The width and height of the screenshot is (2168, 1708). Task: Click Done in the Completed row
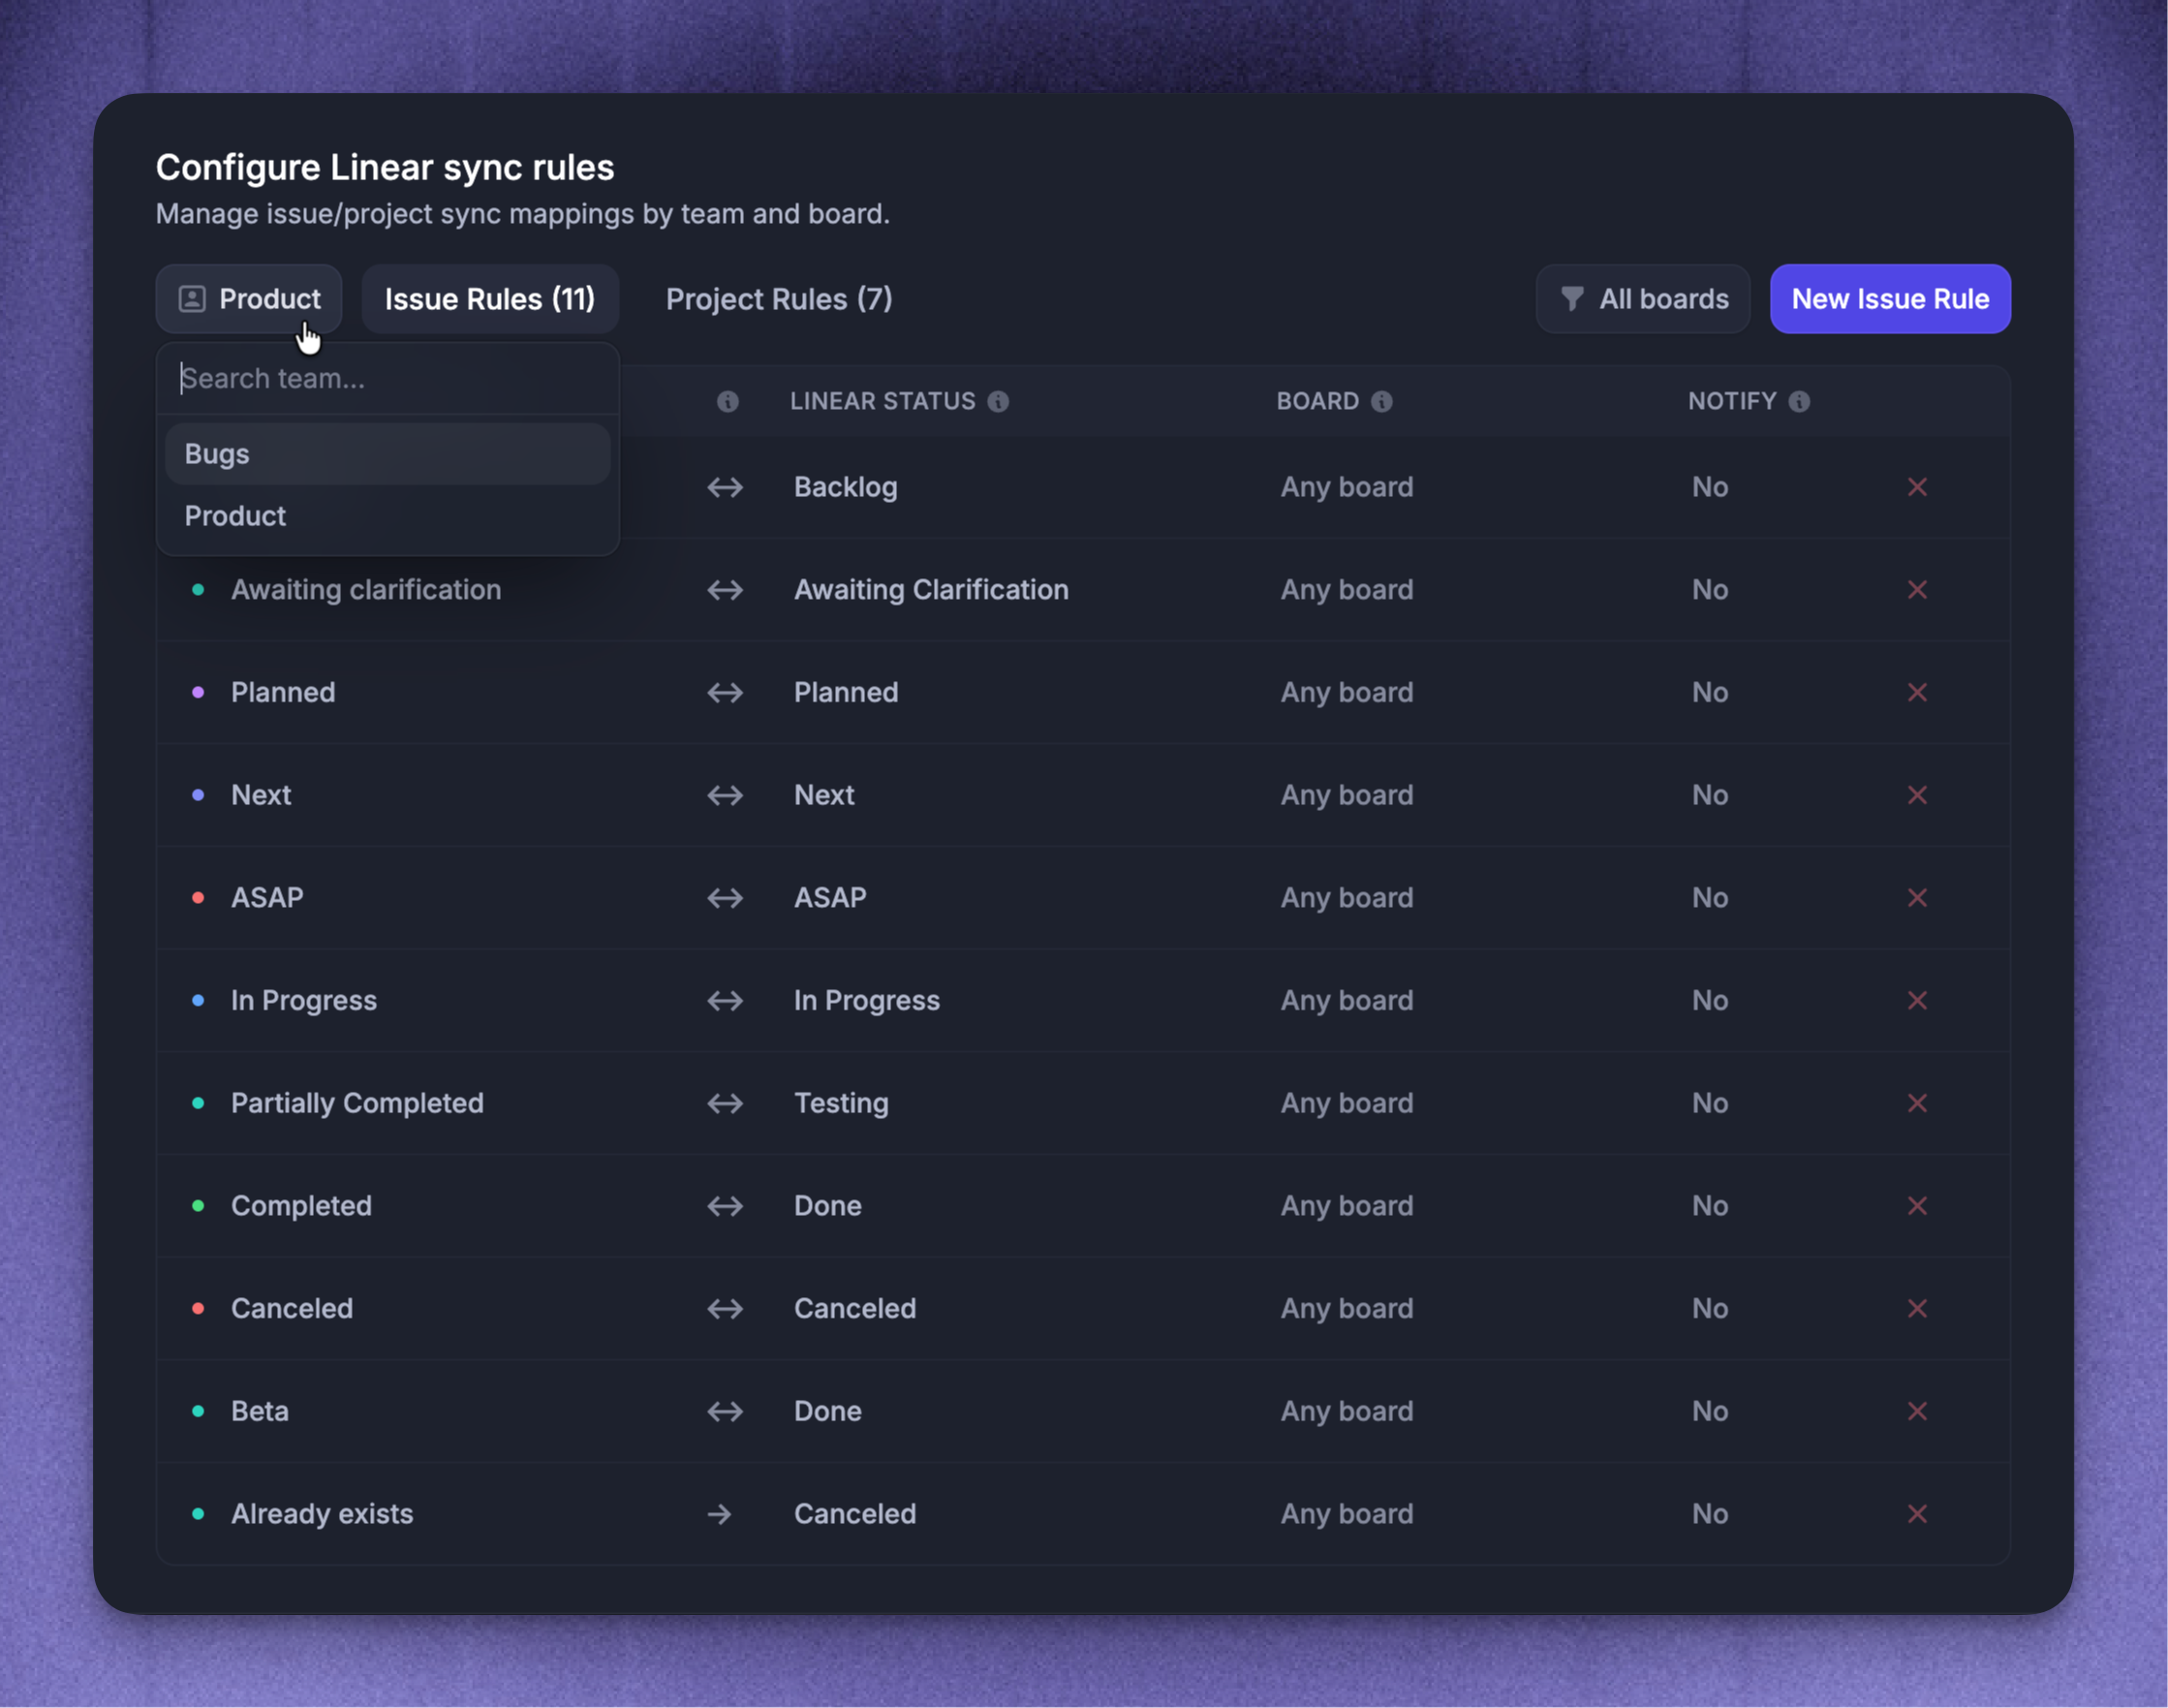[x=828, y=1206]
